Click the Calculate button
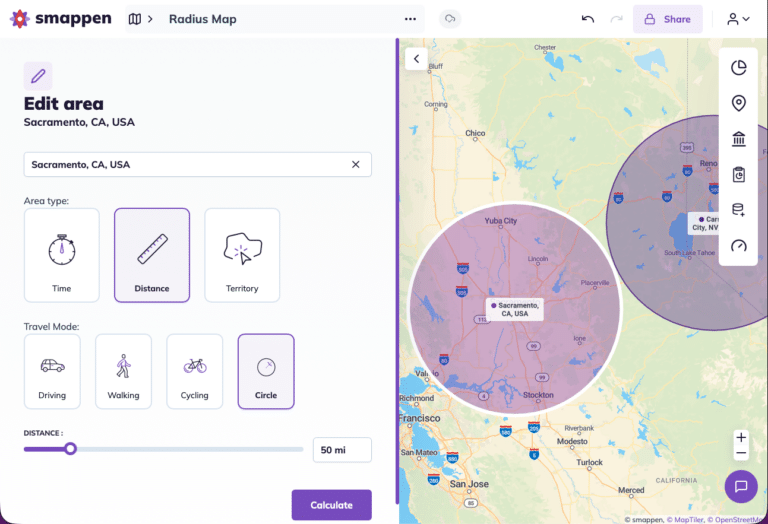The height and width of the screenshot is (524, 768). click(x=332, y=505)
